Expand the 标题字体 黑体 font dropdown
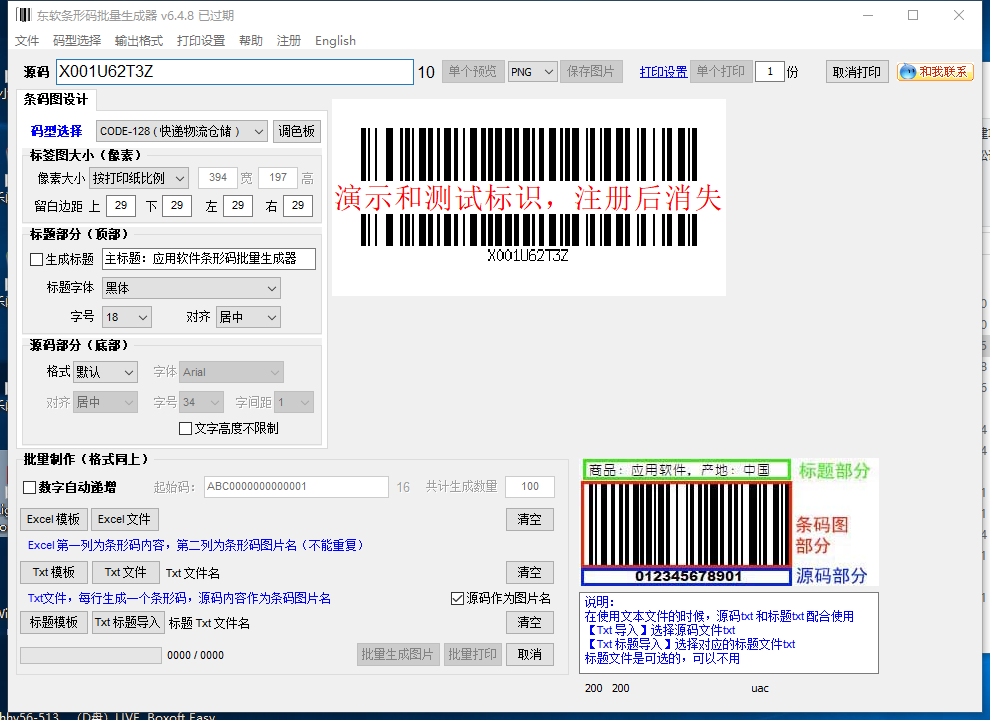The height and width of the screenshot is (720, 990). [x=191, y=289]
